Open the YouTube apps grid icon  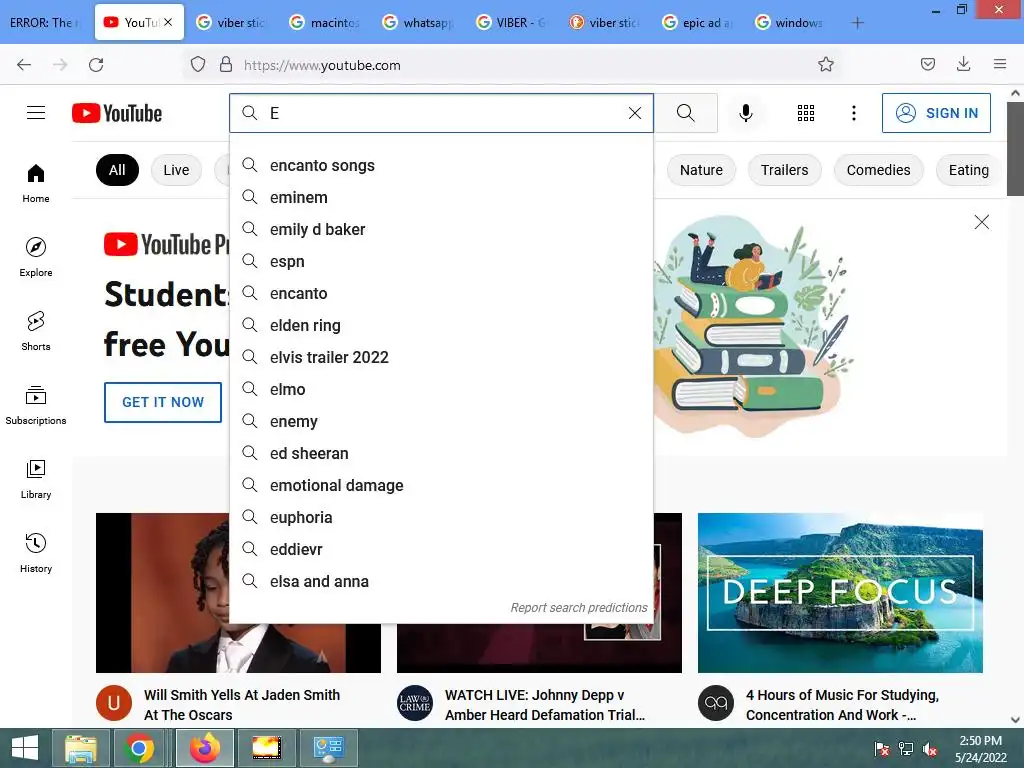tap(806, 113)
